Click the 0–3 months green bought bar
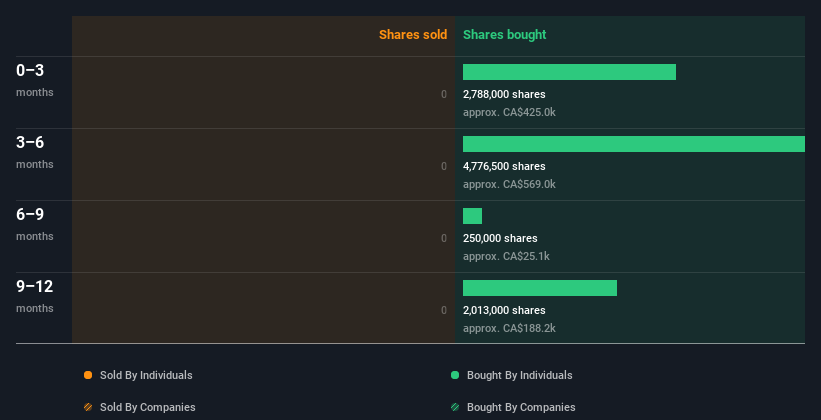The height and width of the screenshot is (420, 821). (569, 72)
